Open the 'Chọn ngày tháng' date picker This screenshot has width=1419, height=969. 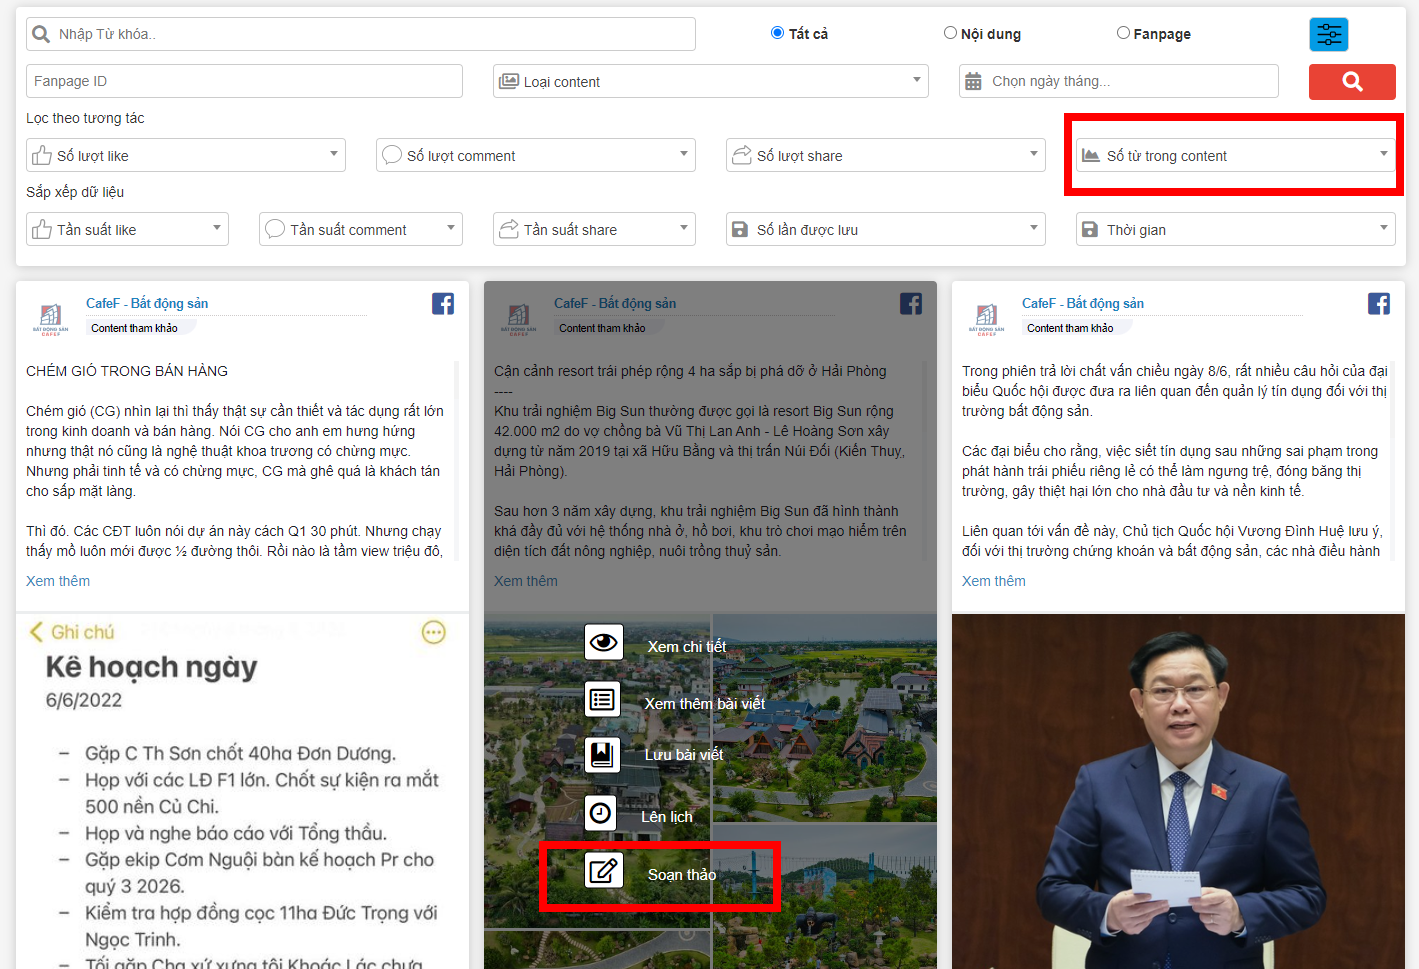point(1118,81)
